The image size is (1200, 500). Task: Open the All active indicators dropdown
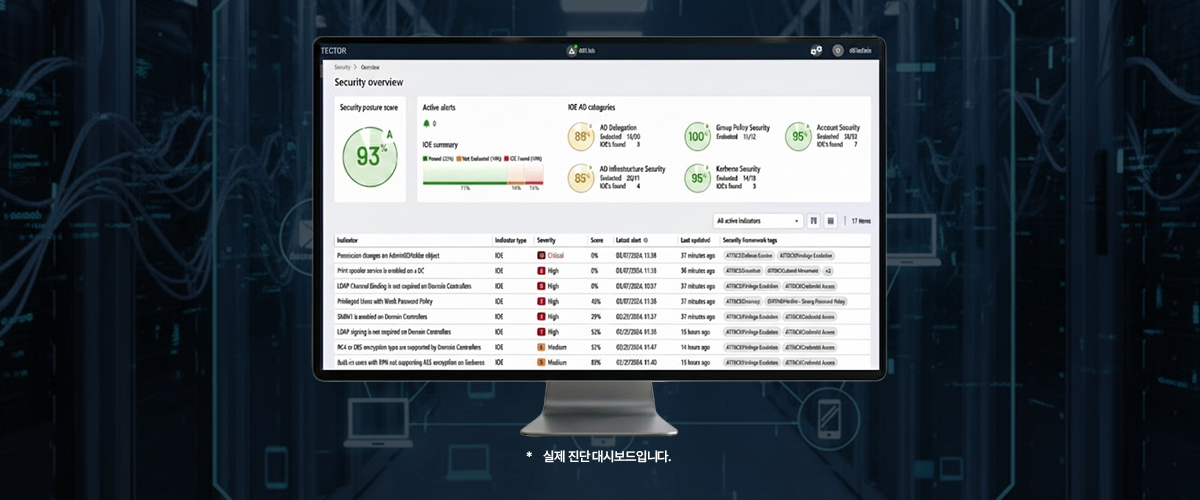point(757,220)
